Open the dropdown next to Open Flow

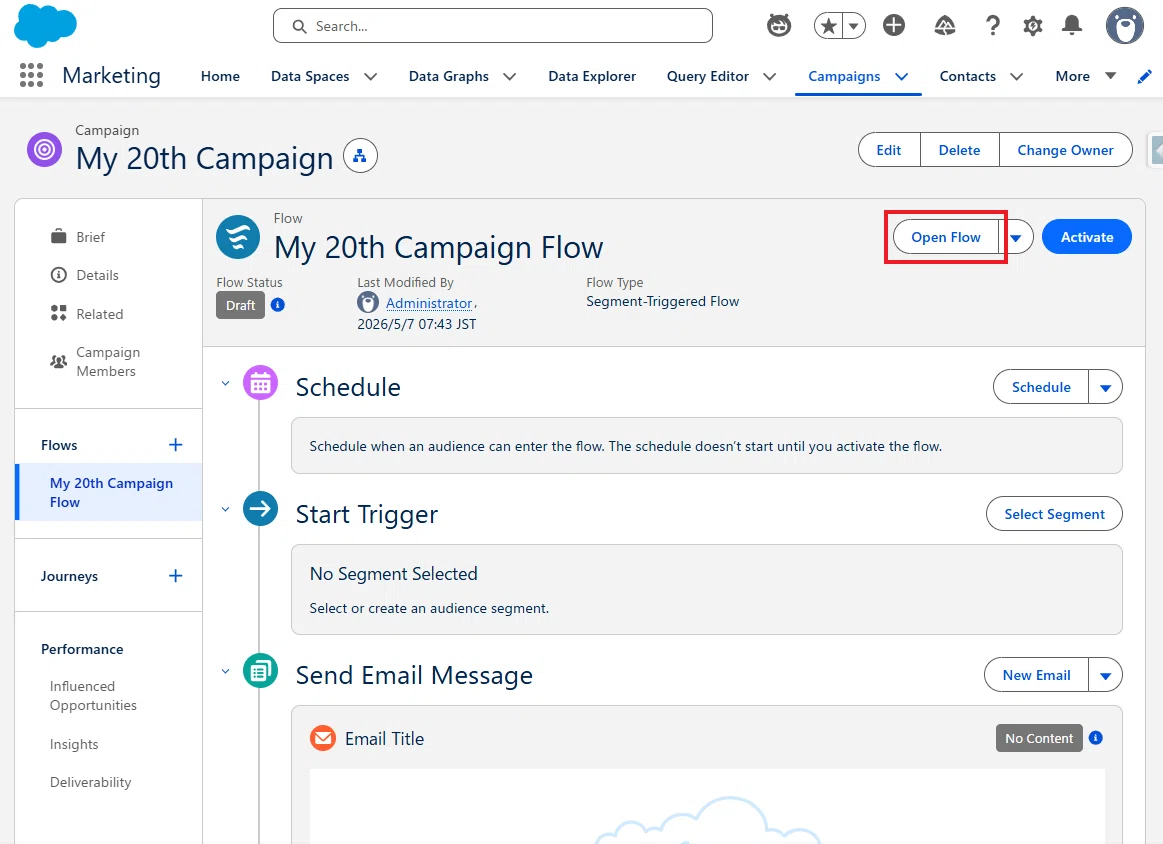[x=1016, y=237]
